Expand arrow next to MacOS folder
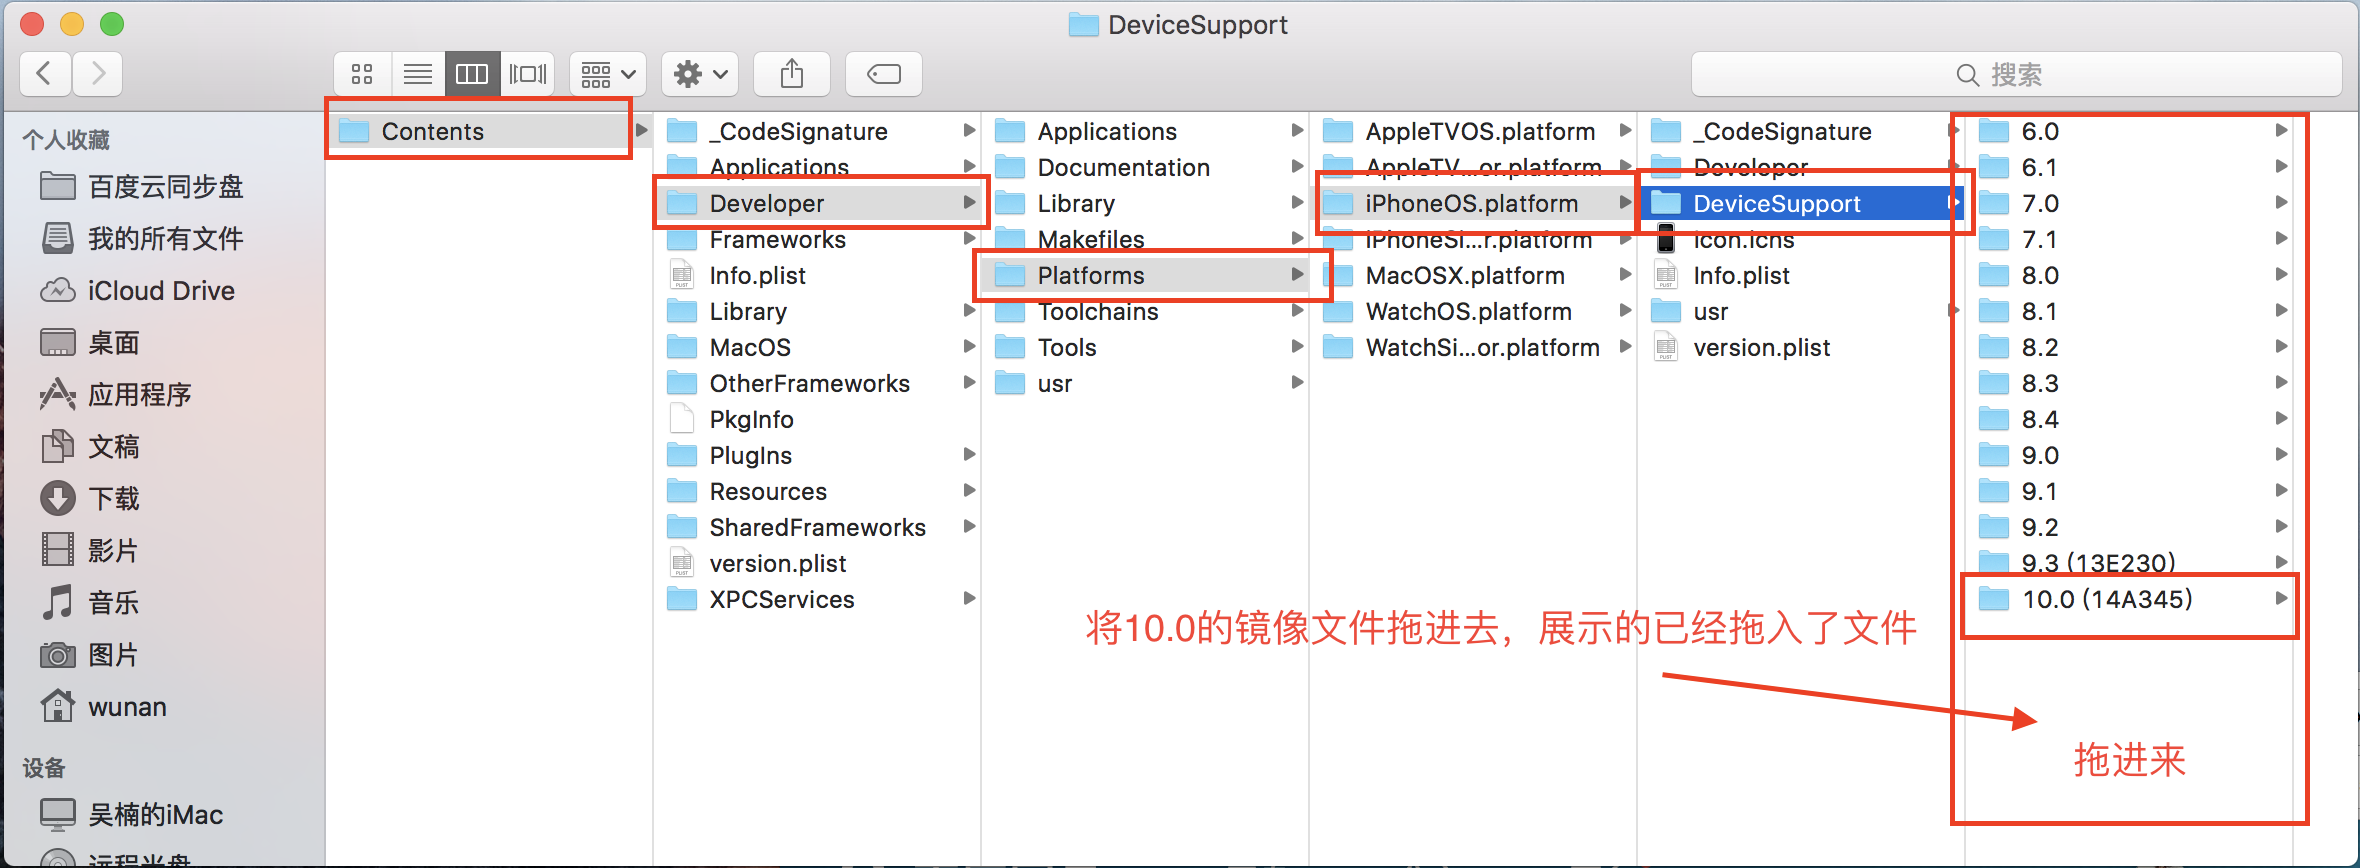This screenshot has width=2360, height=868. click(x=969, y=346)
